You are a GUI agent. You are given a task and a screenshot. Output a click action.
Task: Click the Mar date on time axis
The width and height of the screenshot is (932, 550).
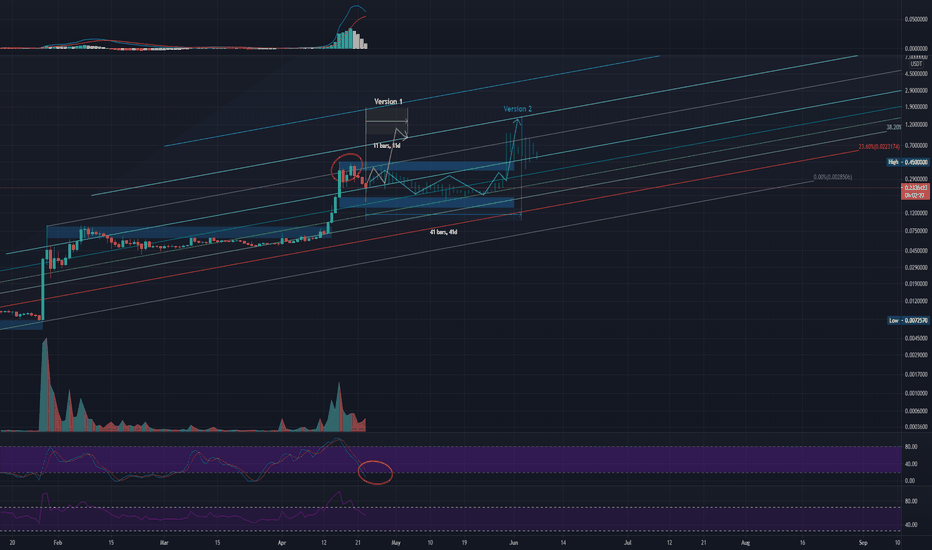[165, 542]
